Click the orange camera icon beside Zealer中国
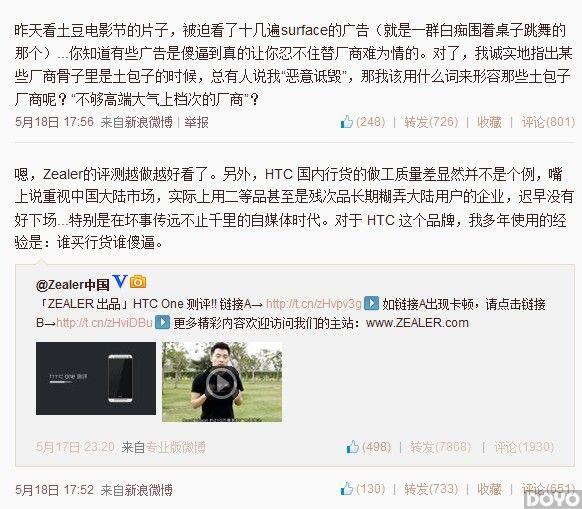The height and width of the screenshot is (509, 582). coord(138,282)
